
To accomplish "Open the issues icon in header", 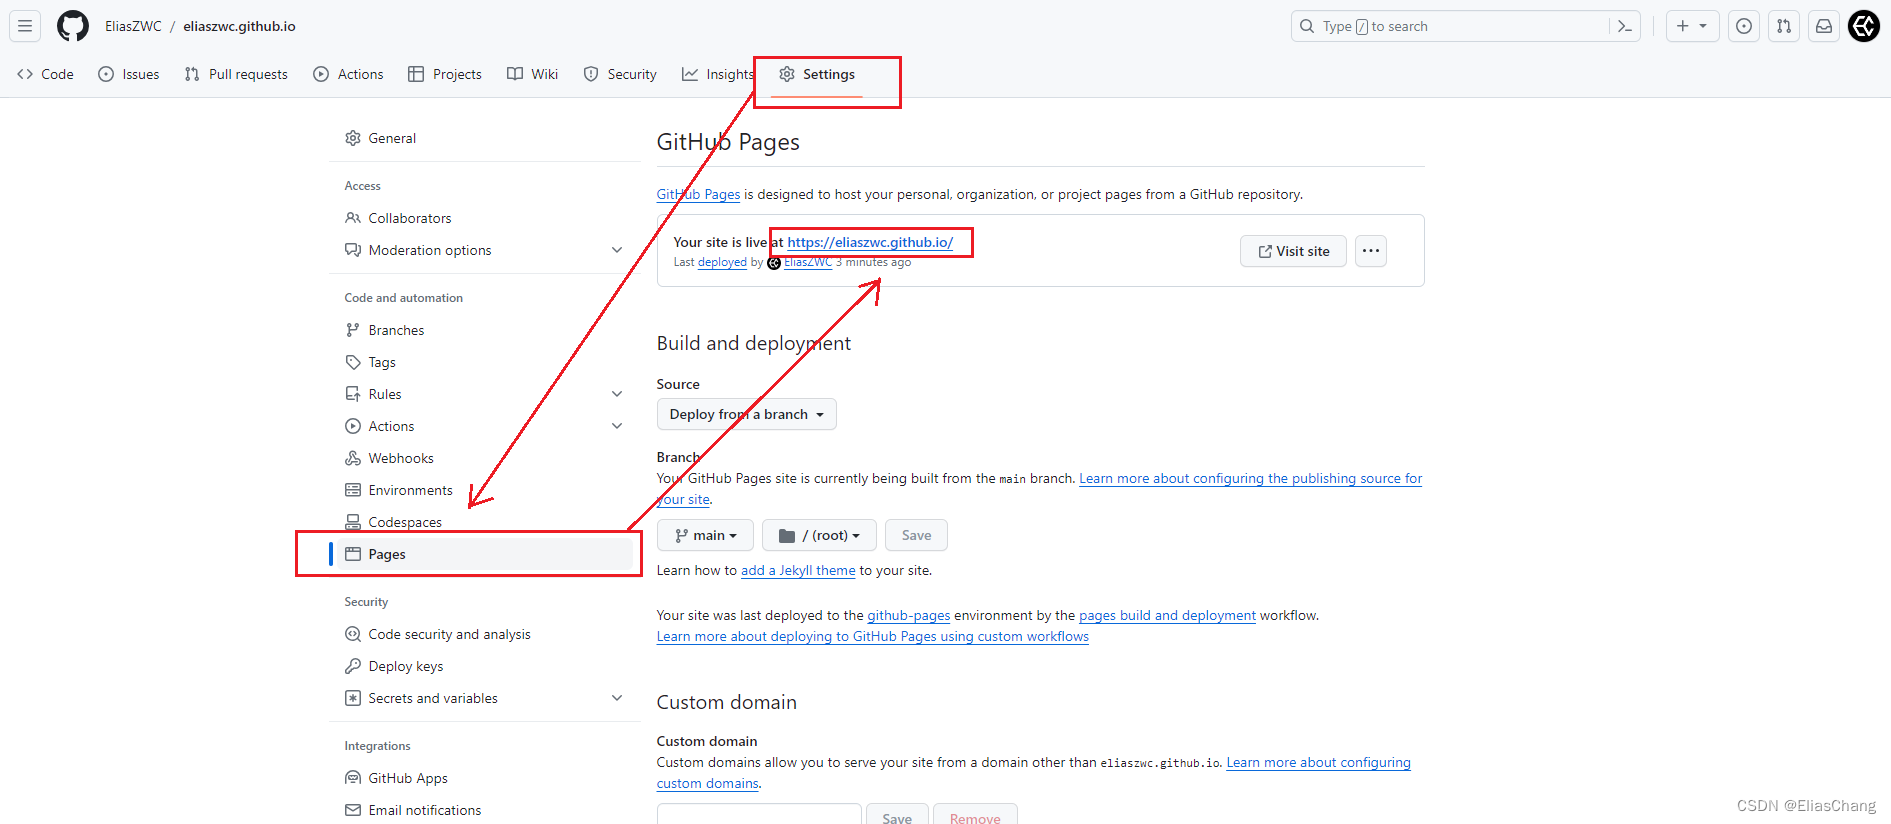I will tap(1744, 26).
